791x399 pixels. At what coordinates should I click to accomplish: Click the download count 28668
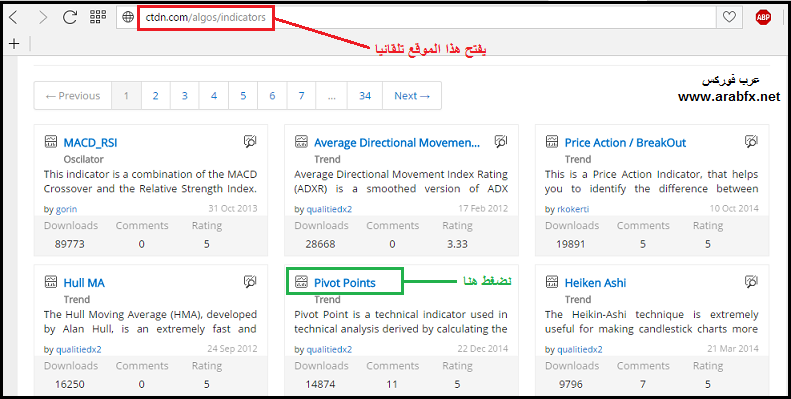click(x=320, y=244)
